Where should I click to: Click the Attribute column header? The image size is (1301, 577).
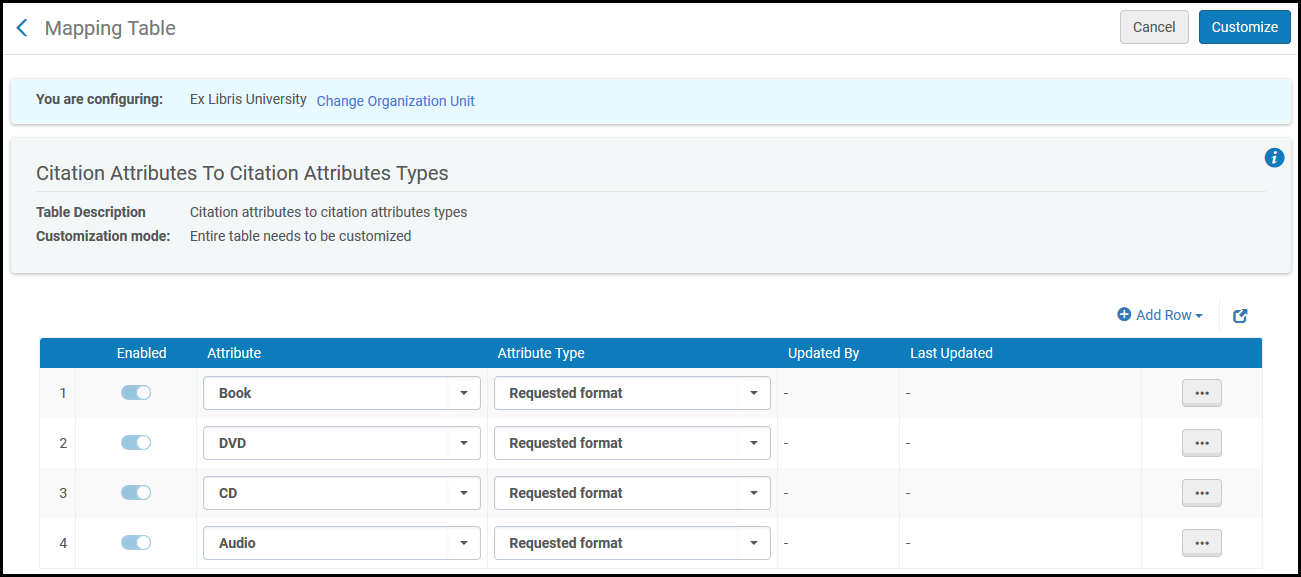pos(234,353)
